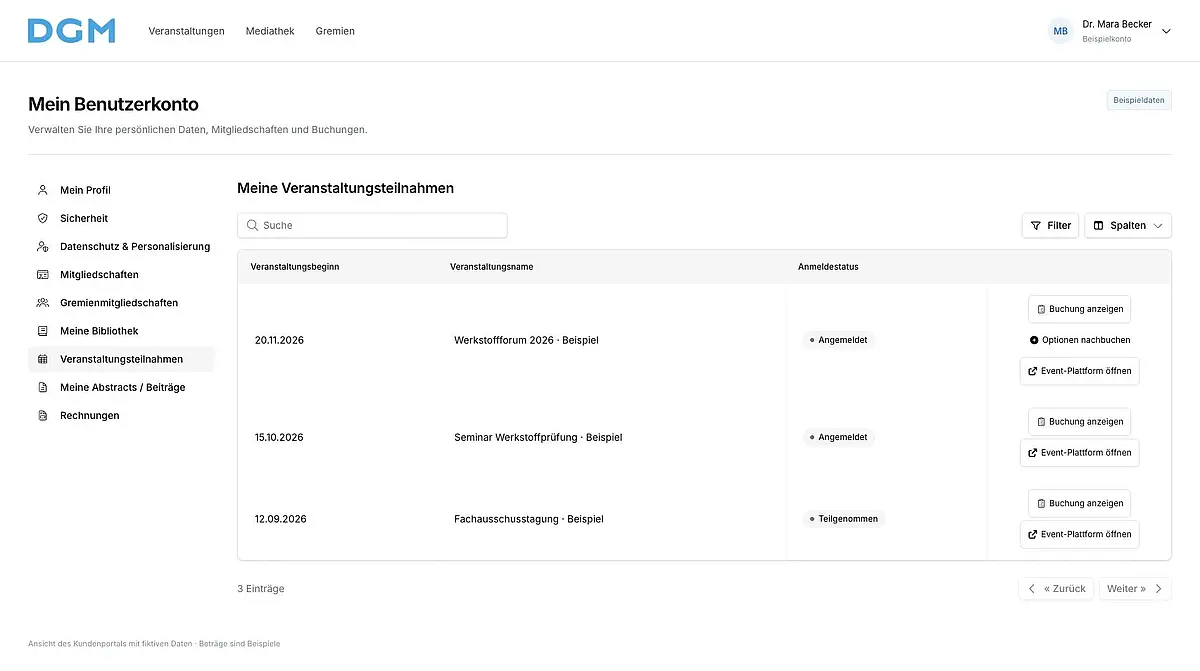Click the Datenschutz & Personalisierung icon
The height and width of the screenshot is (671, 1200).
(x=42, y=246)
